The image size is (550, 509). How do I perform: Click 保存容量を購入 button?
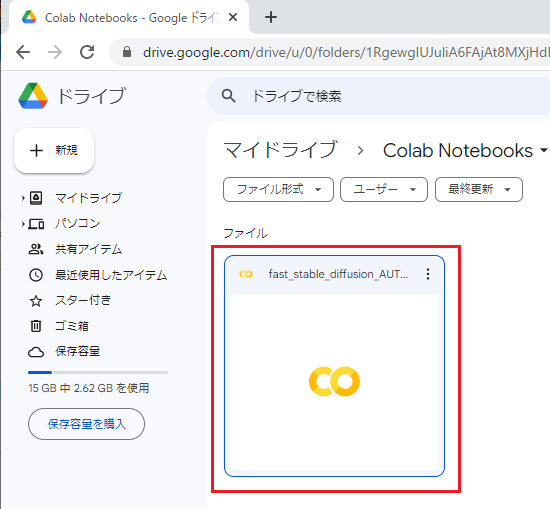86,424
